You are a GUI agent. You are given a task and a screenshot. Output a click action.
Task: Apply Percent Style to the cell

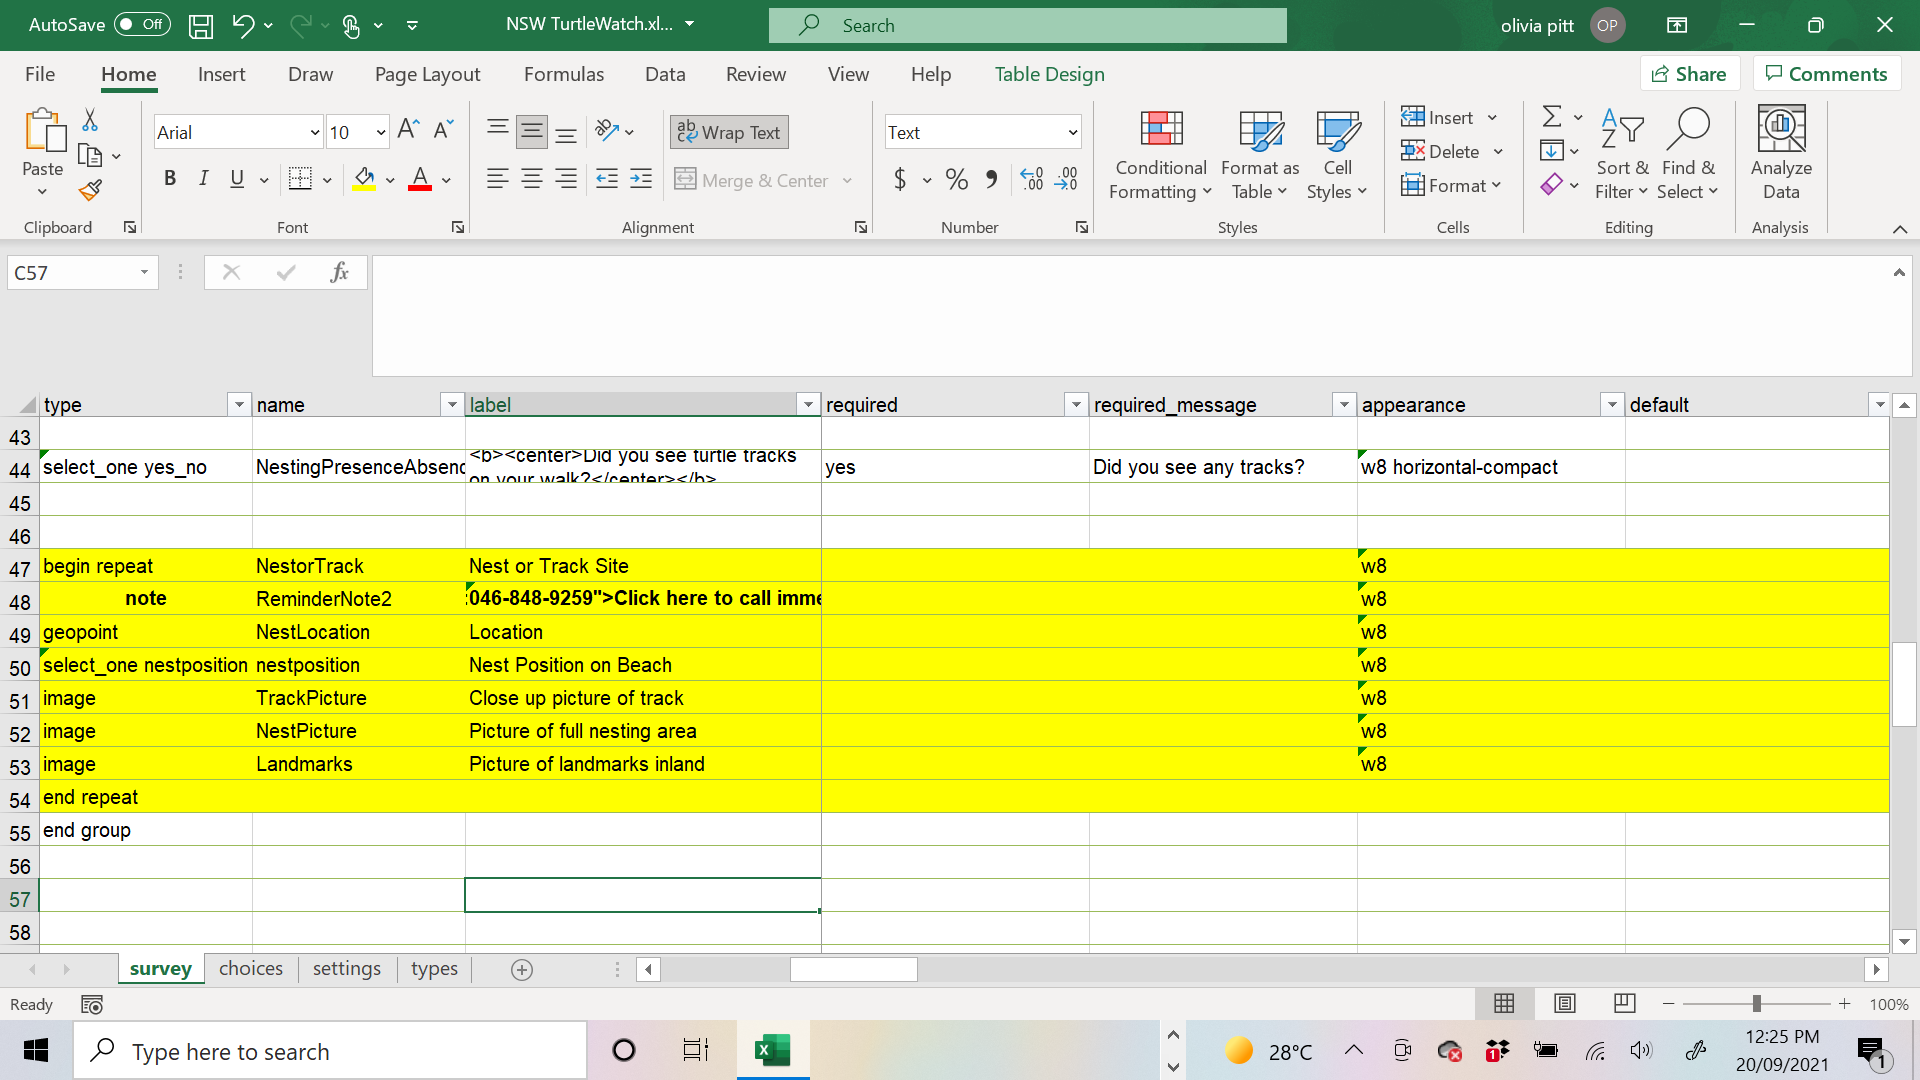tap(956, 179)
